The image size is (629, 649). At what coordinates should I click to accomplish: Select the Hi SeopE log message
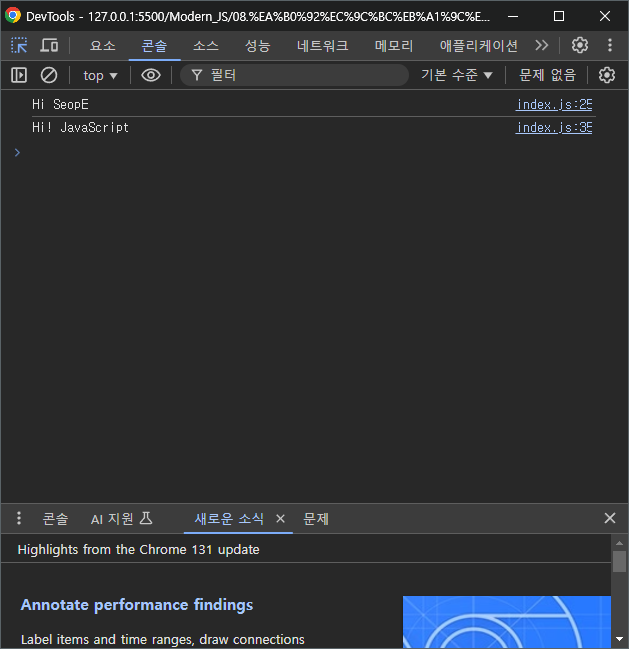(x=60, y=104)
